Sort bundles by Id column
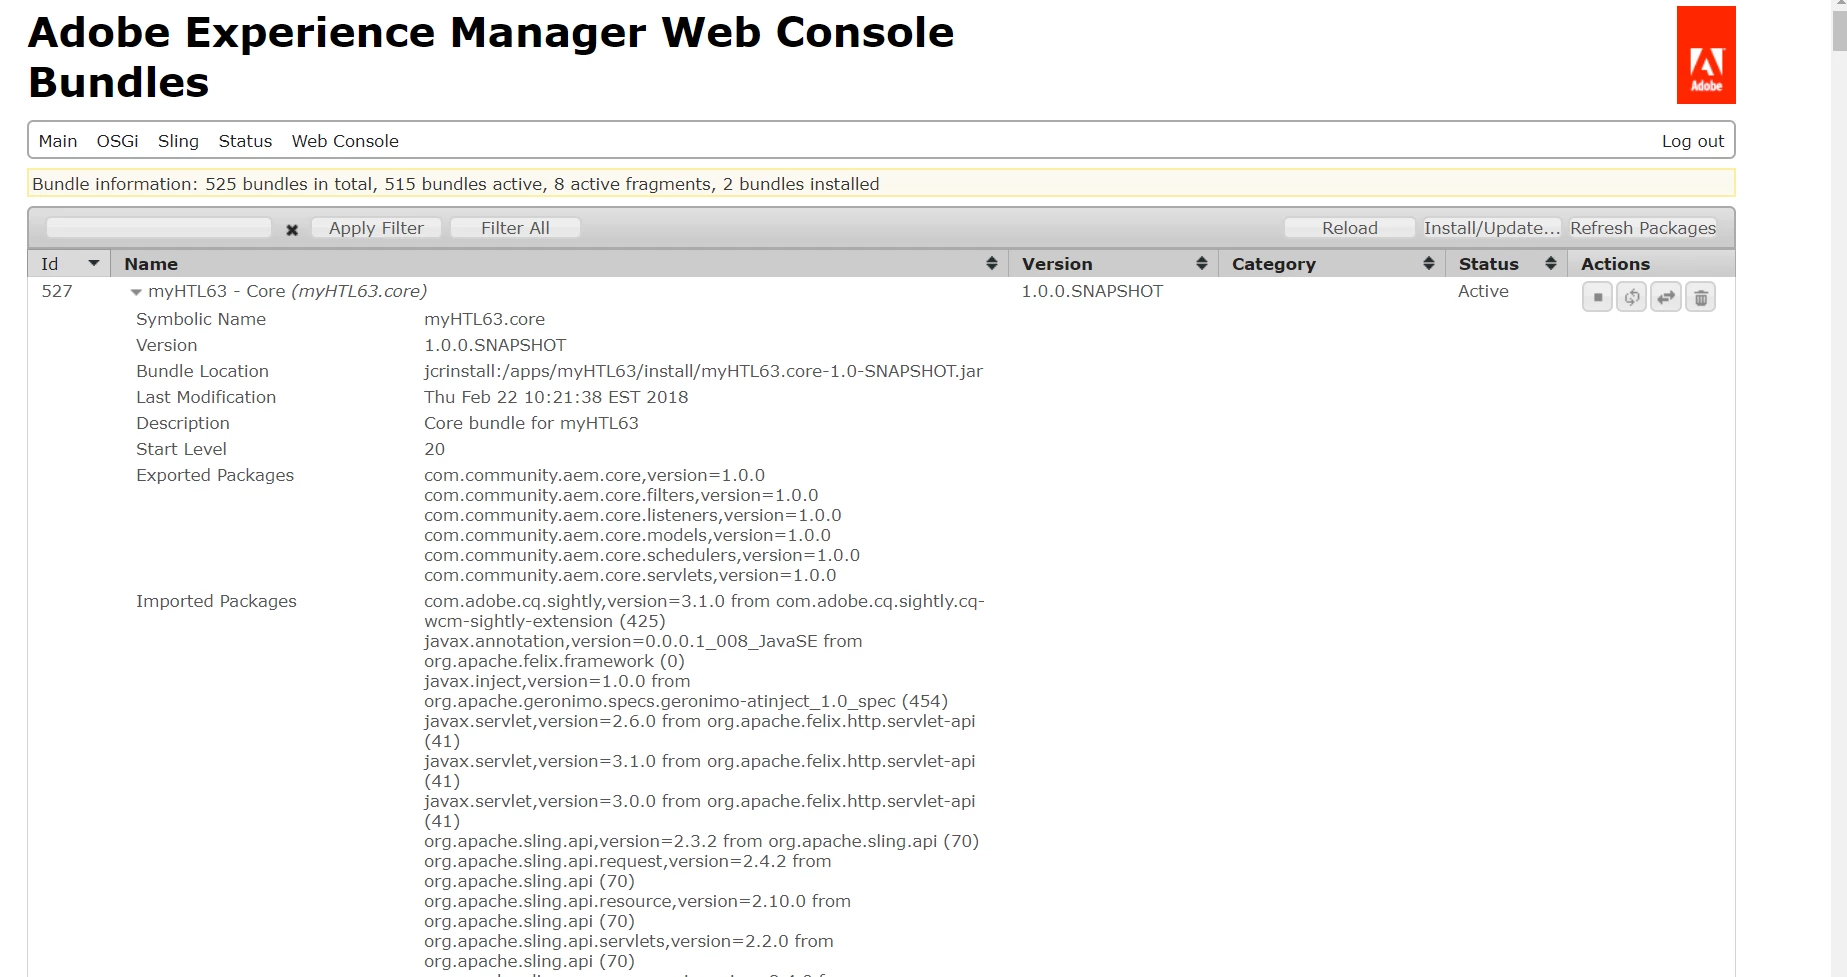Image resolution: width=1847 pixels, height=977 pixels. [68, 264]
